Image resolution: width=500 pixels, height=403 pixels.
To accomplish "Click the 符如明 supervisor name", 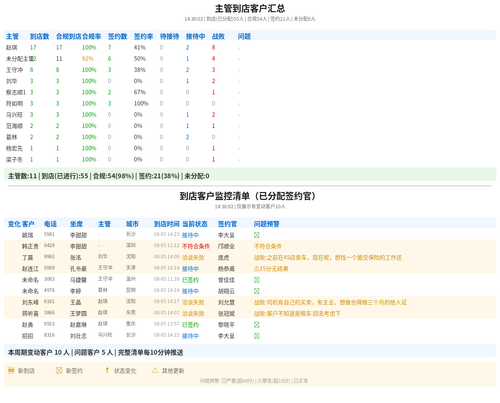I will 14,104.
